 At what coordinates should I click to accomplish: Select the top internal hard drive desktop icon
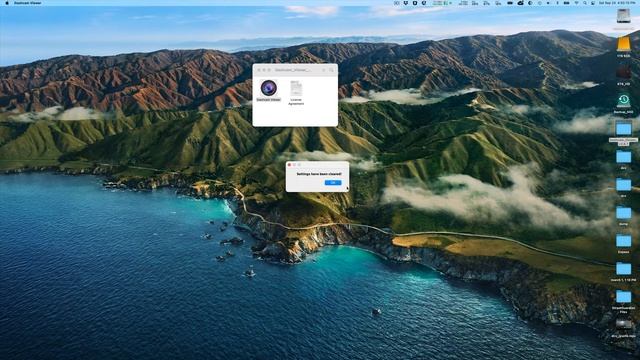pyautogui.click(x=623, y=16)
